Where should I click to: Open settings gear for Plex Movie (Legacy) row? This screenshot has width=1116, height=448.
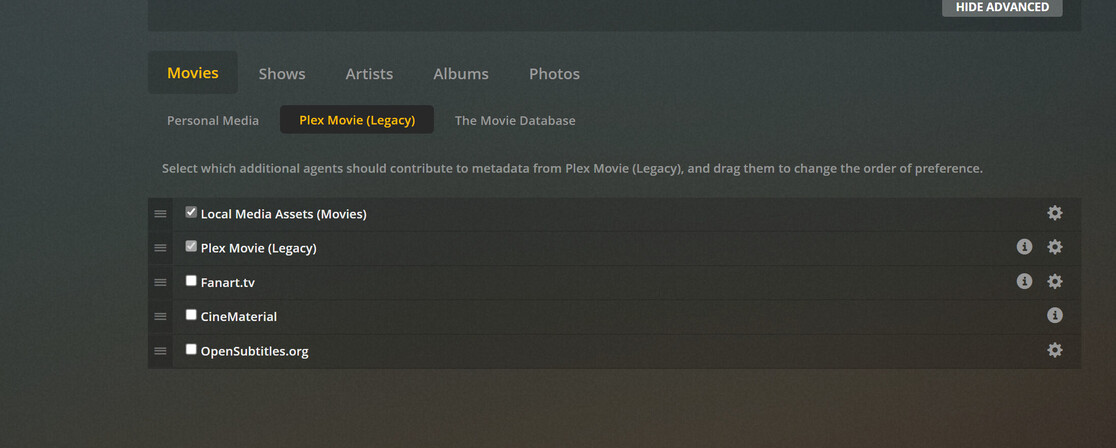pyautogui.click(x=1055, y=247)
